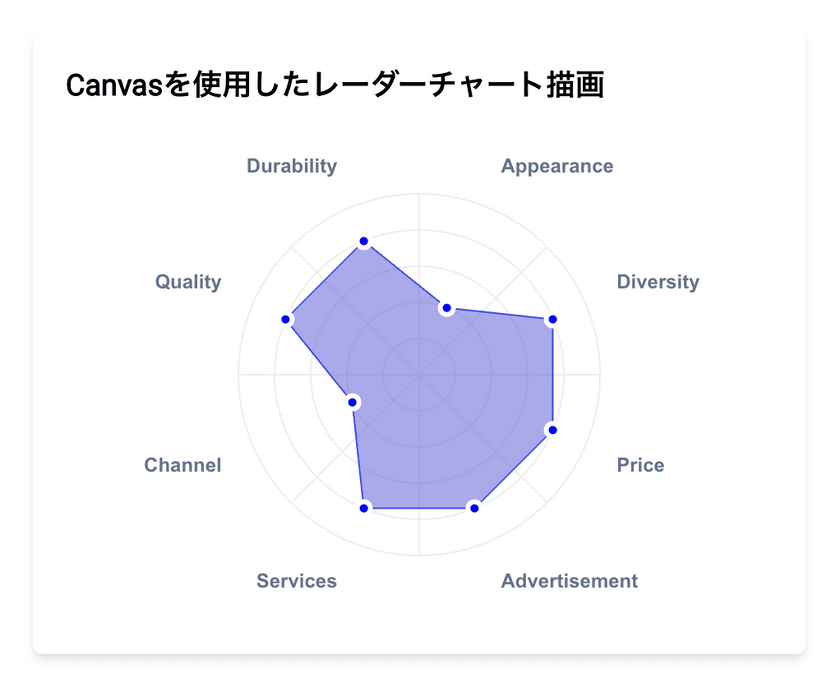The height and width of the screenshot is (682, 840).
Task: Select the Diversity data point marker
Action: tap(551, 320)
